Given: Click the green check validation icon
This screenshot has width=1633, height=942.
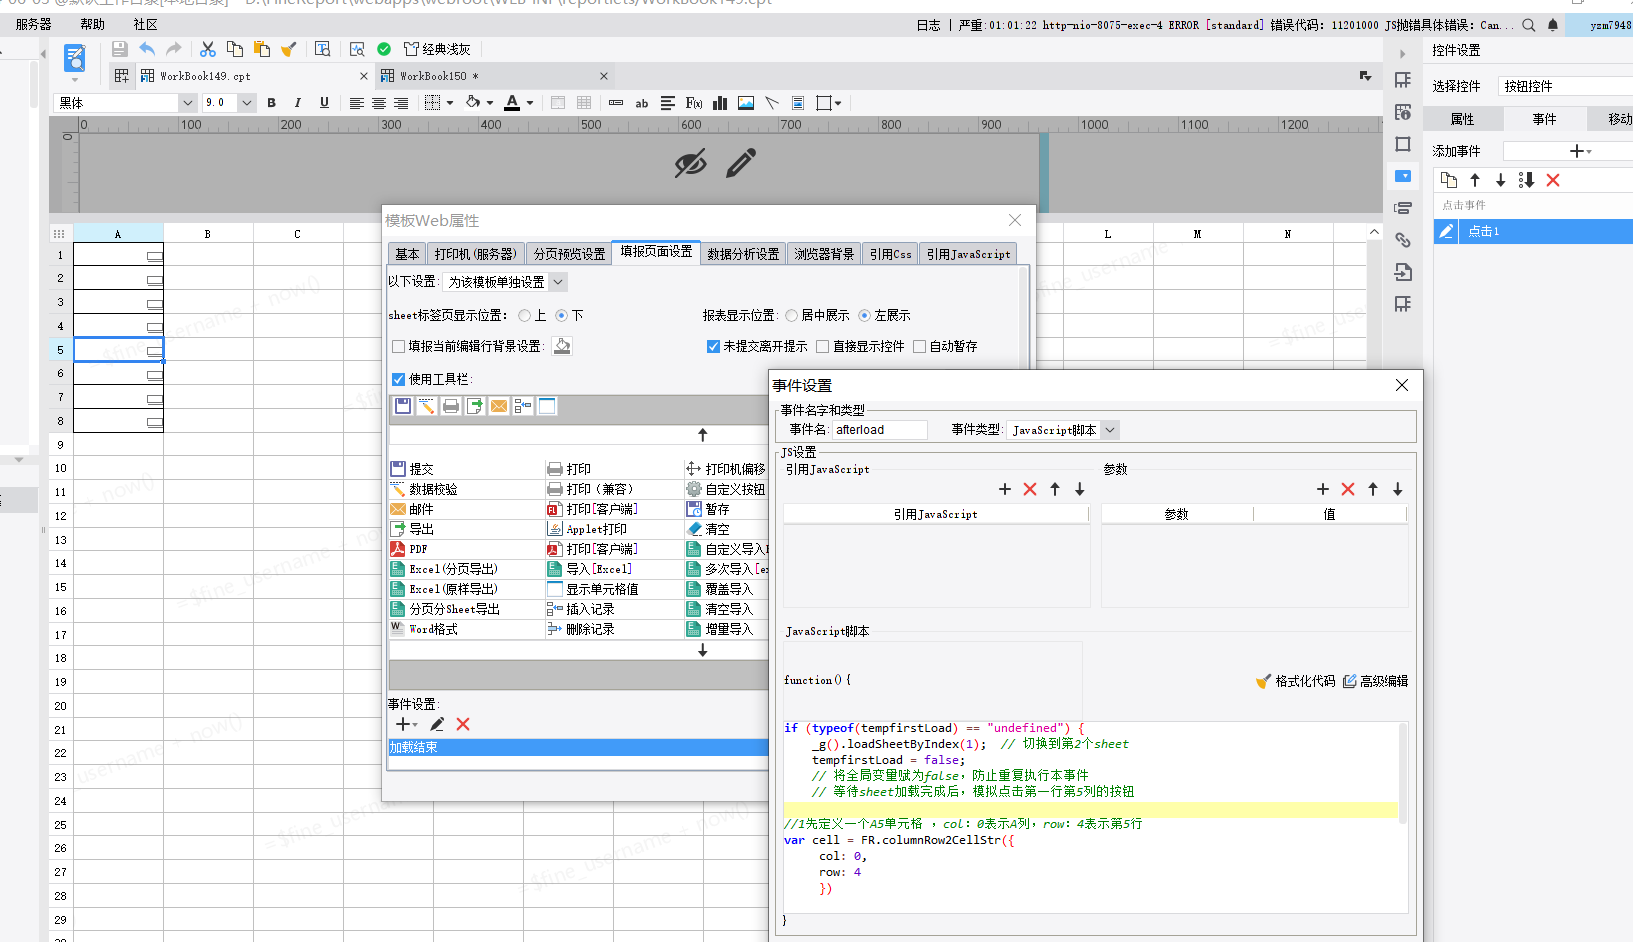Looking at the screenshot, I should click(x=384, y=49).
